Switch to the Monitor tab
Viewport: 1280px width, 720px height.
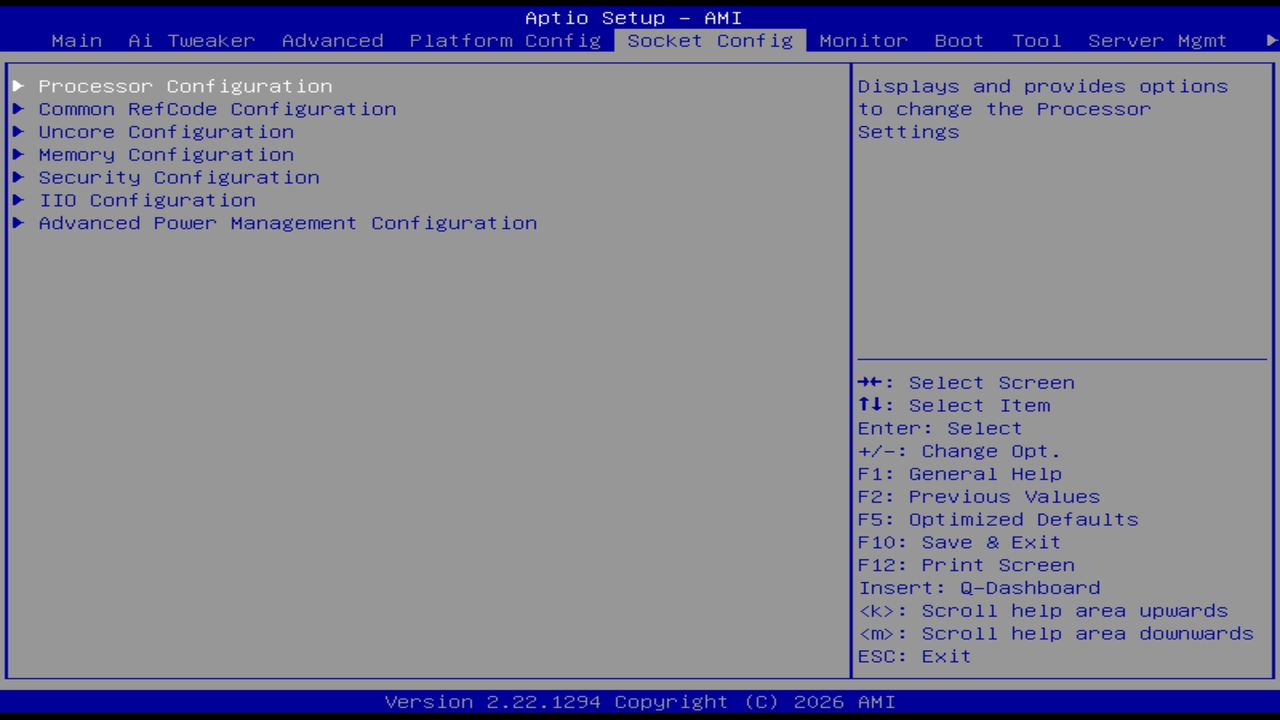[x=863, y=41]
